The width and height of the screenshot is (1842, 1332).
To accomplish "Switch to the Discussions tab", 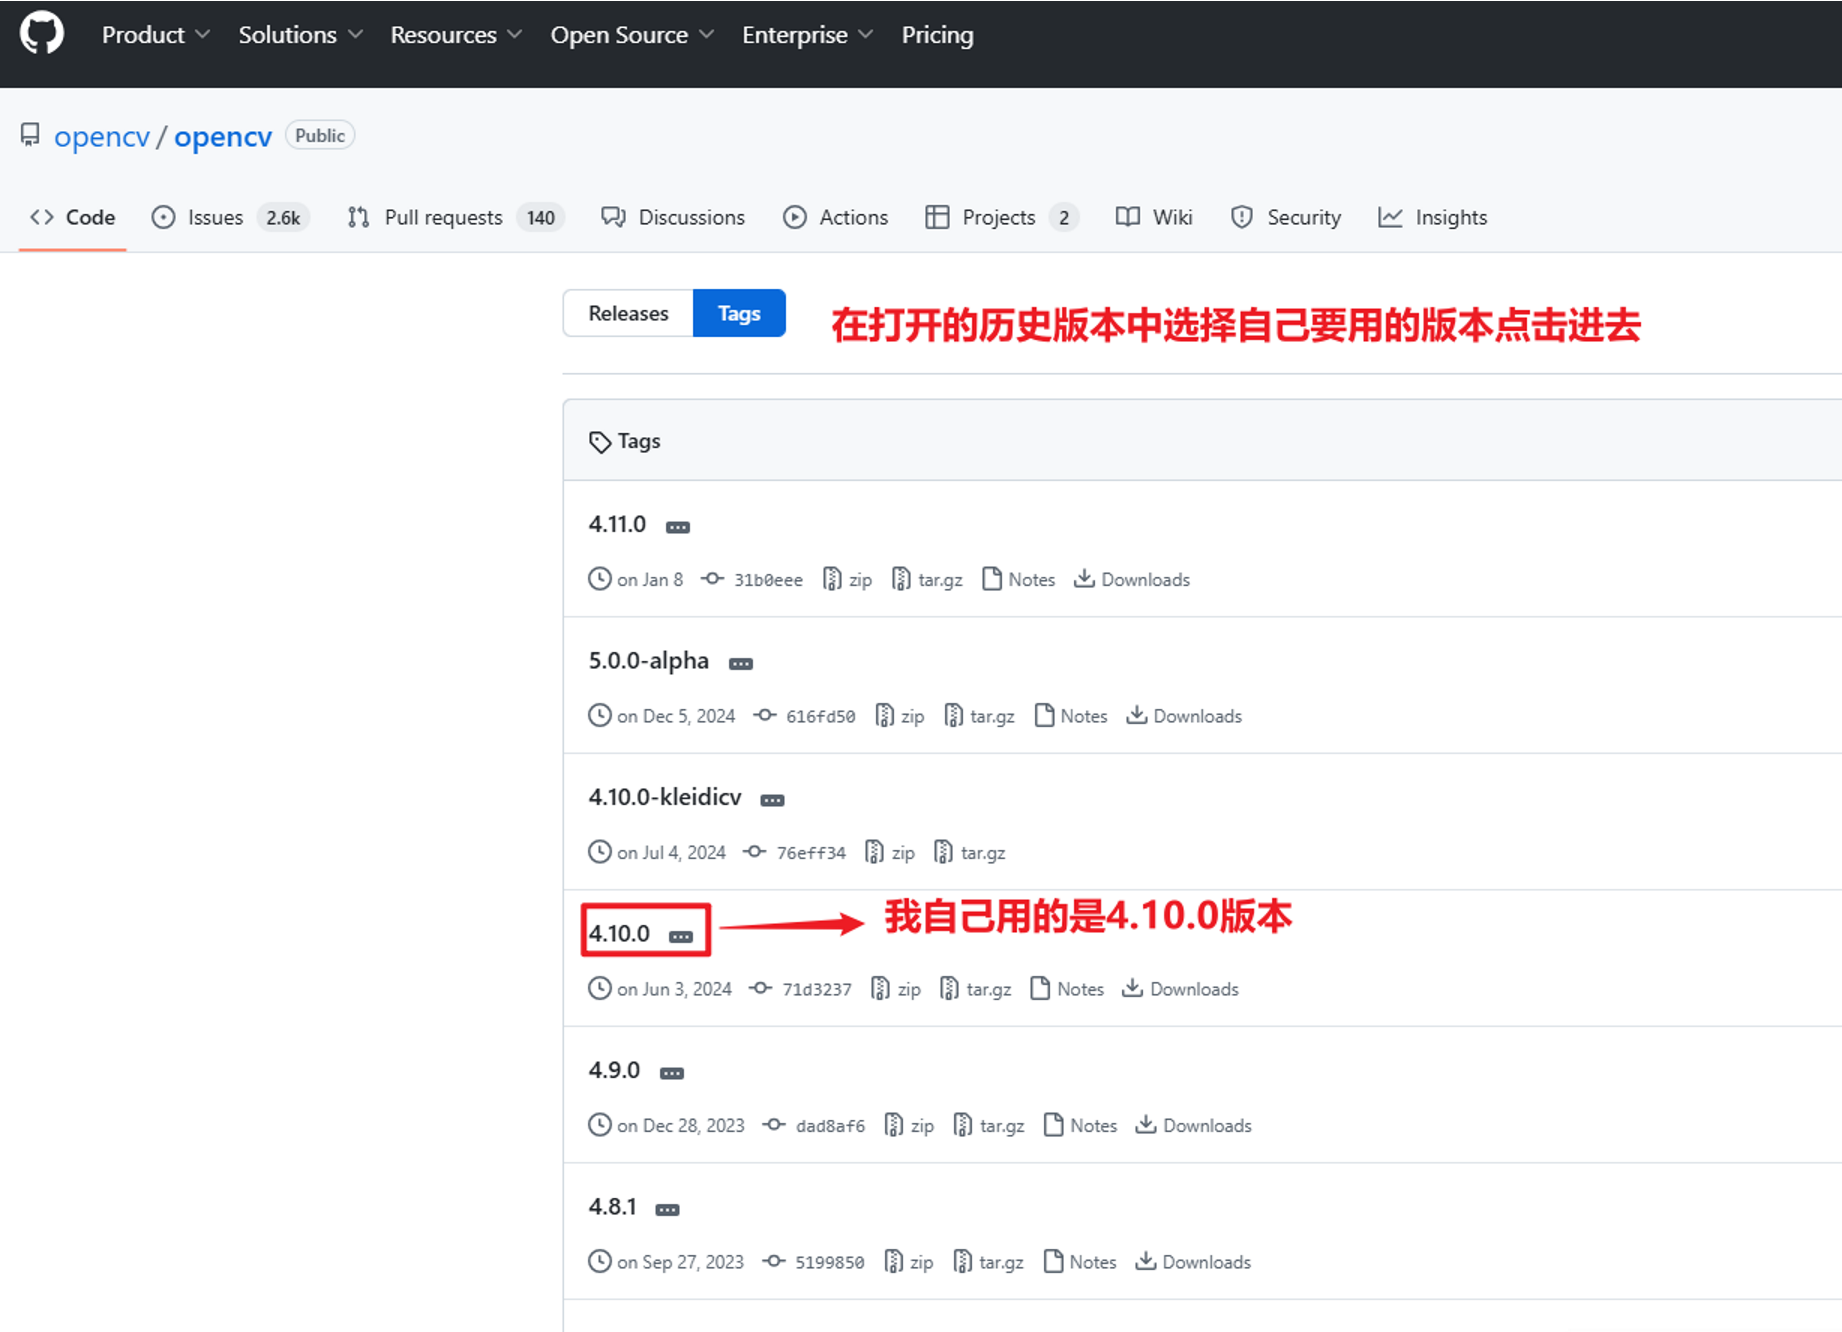I will tap(673, 217).
